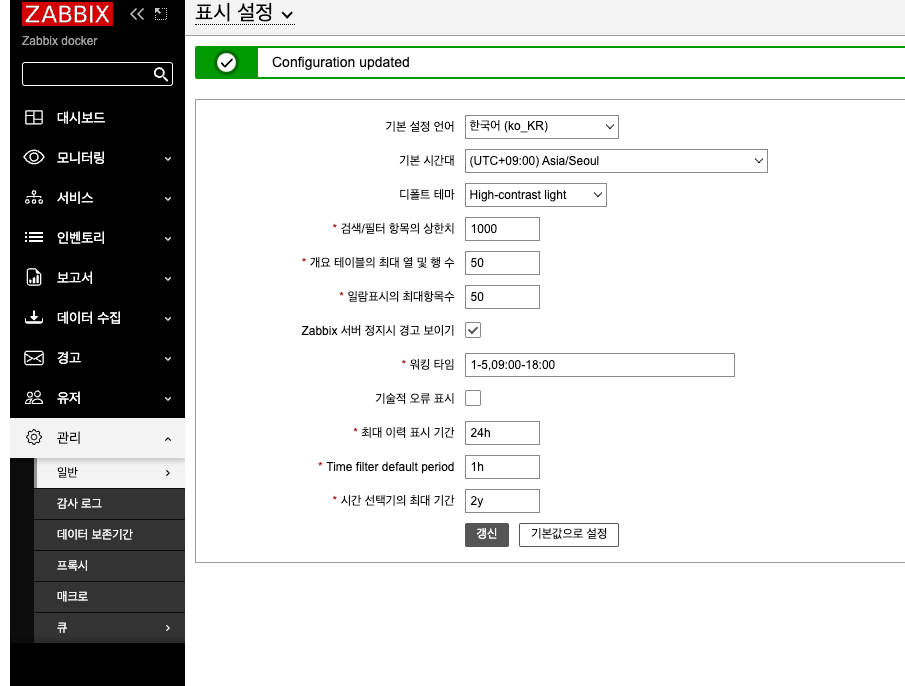
Task: Open 큐 submenu arrow
Action: [x=168, y=628]
